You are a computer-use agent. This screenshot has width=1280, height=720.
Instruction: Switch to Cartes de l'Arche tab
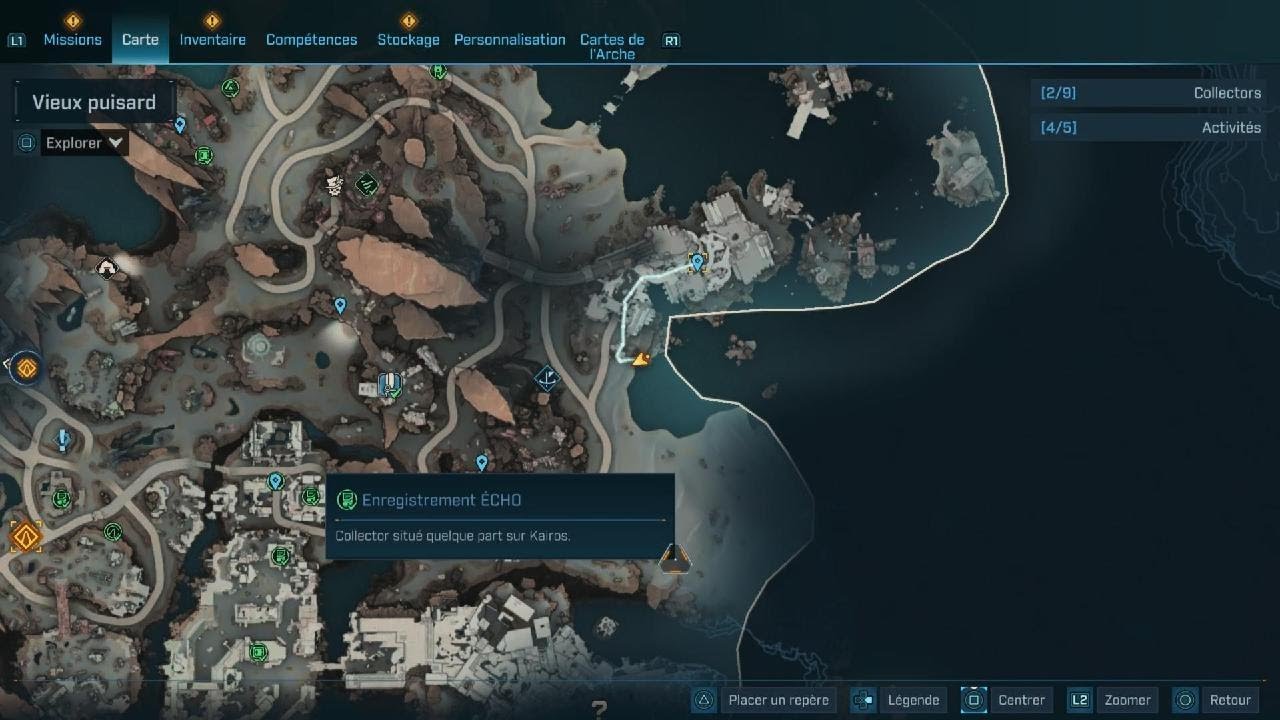coord(612,47)
